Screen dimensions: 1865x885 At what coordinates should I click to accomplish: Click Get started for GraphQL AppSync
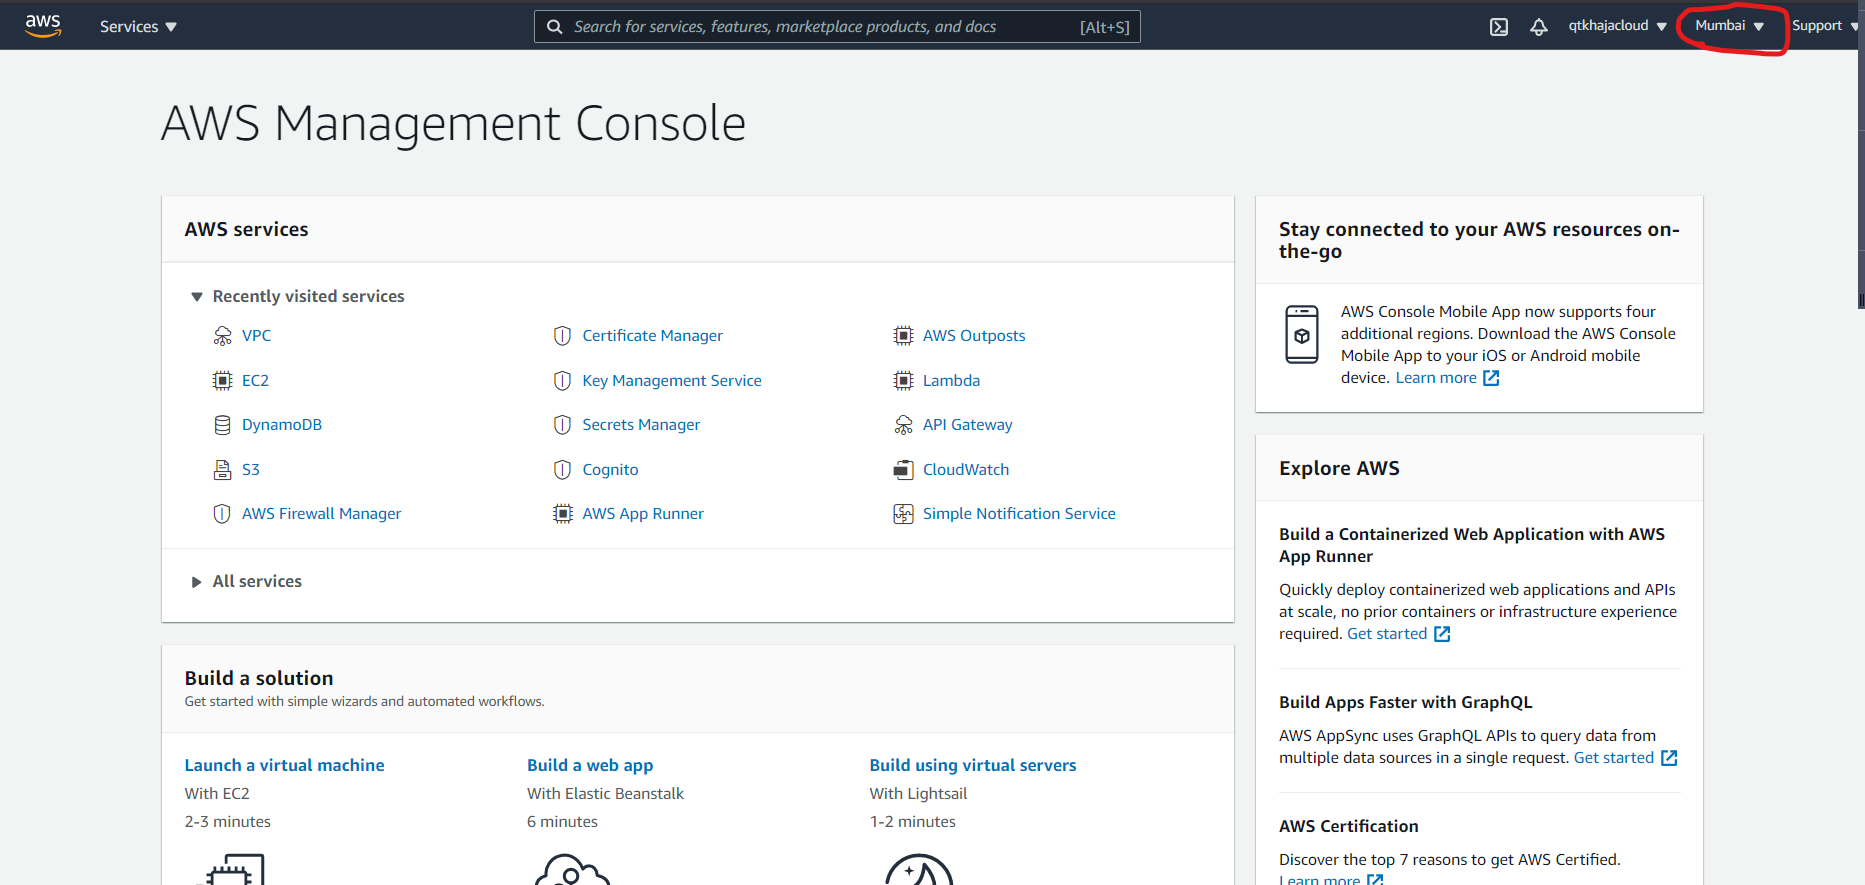[x=1625, y=758]
